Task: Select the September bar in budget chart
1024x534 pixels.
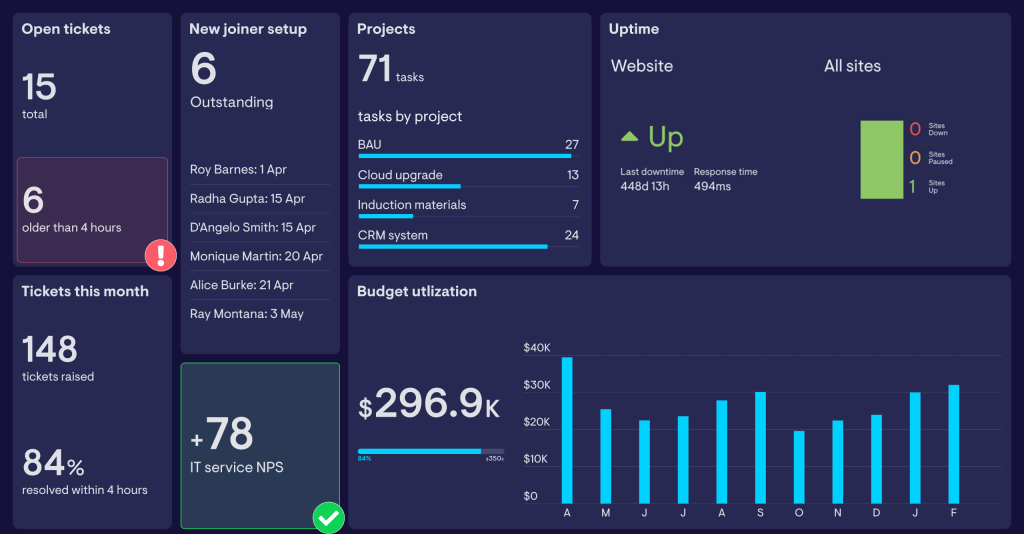Action: pos(760,447)
